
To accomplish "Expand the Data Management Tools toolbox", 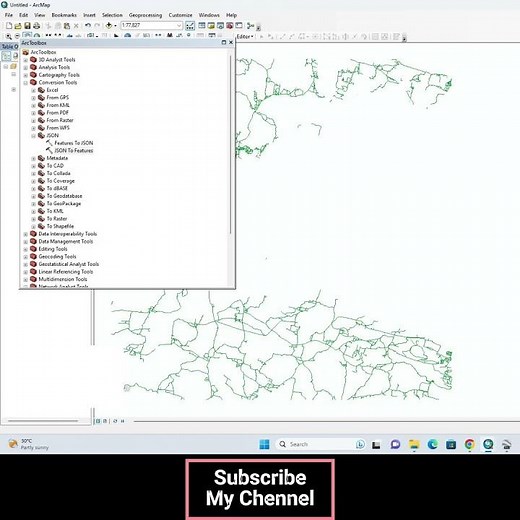I will pyautogui.click(x=26, y=242).
